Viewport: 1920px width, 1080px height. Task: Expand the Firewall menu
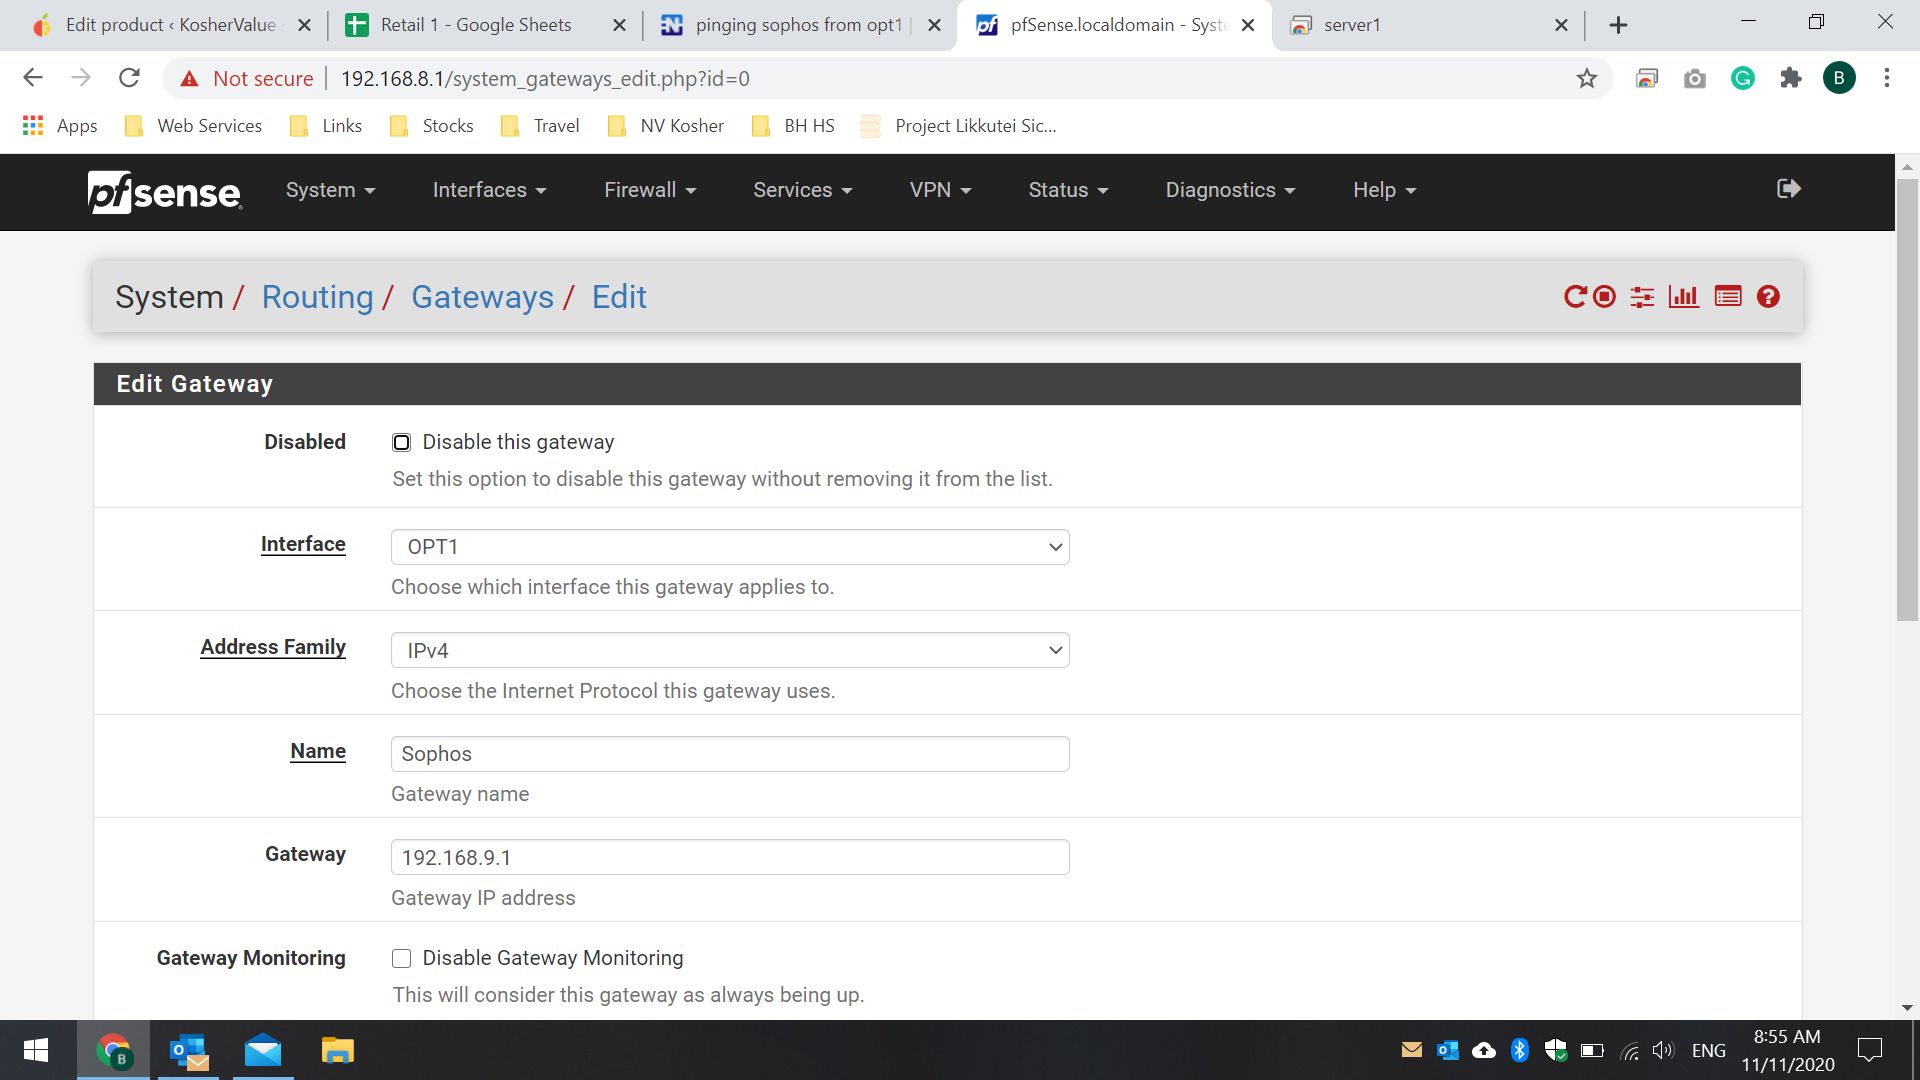pos(650,190)
